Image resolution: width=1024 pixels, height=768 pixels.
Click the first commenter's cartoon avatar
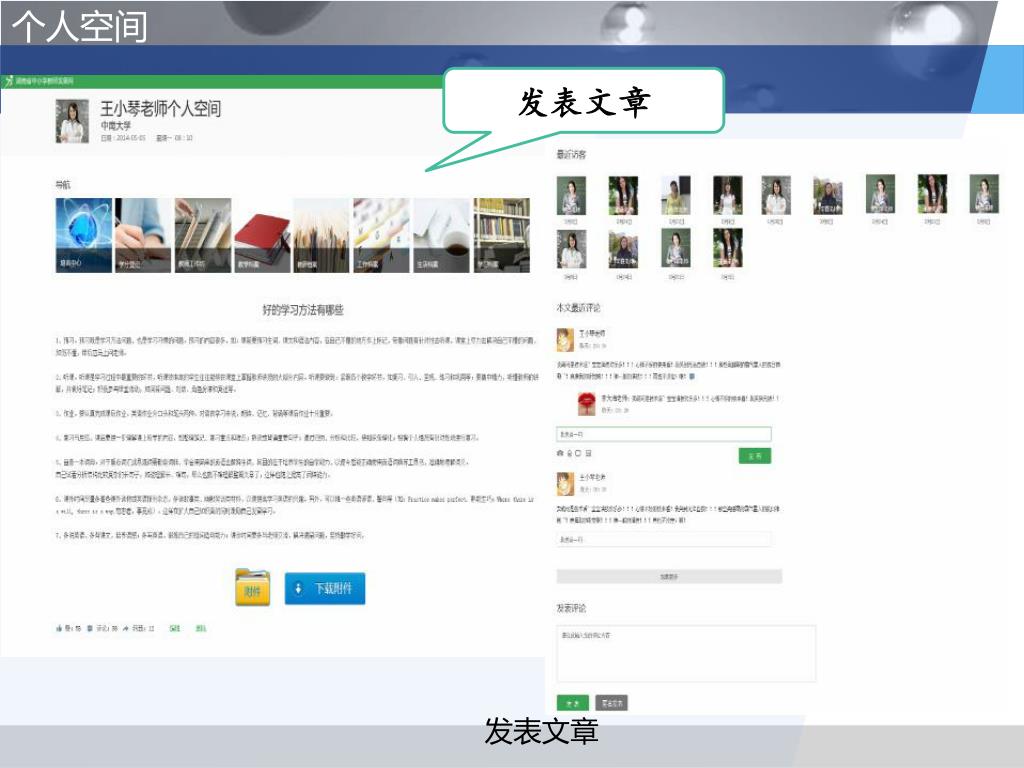click(x=565, y=340)
